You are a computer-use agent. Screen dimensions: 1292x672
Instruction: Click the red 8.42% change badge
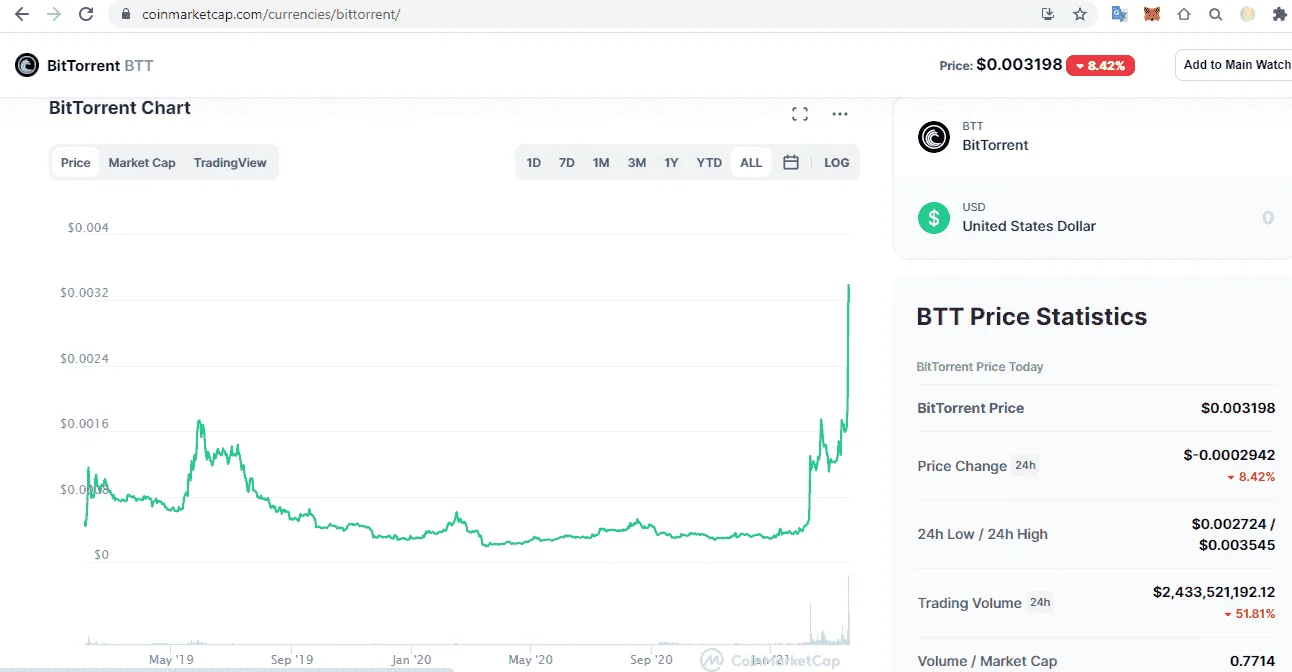point(1100,66)
